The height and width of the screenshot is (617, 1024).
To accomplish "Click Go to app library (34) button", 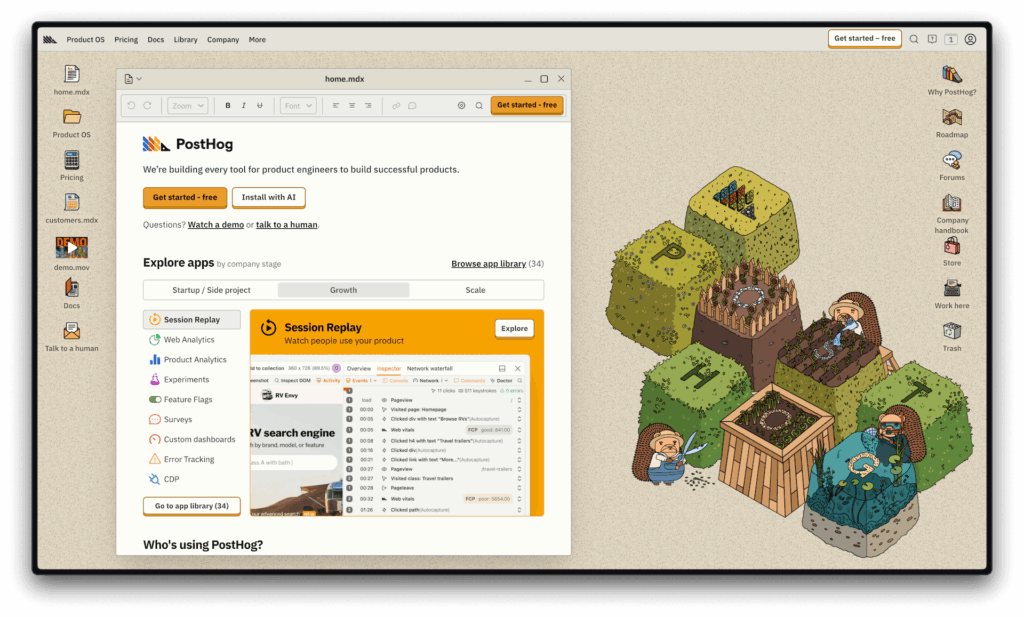I will coord(191,506).
